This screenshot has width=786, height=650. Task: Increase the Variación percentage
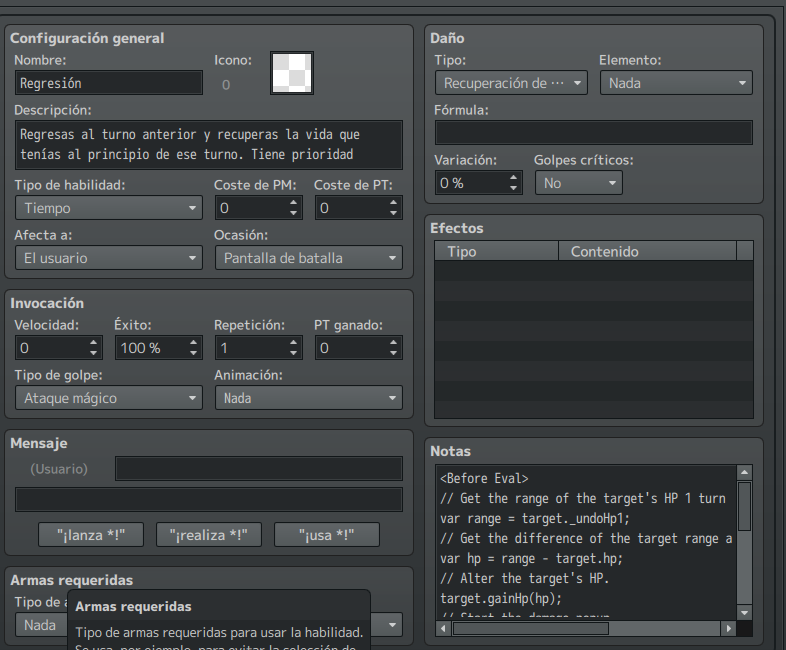coord(513,177)
